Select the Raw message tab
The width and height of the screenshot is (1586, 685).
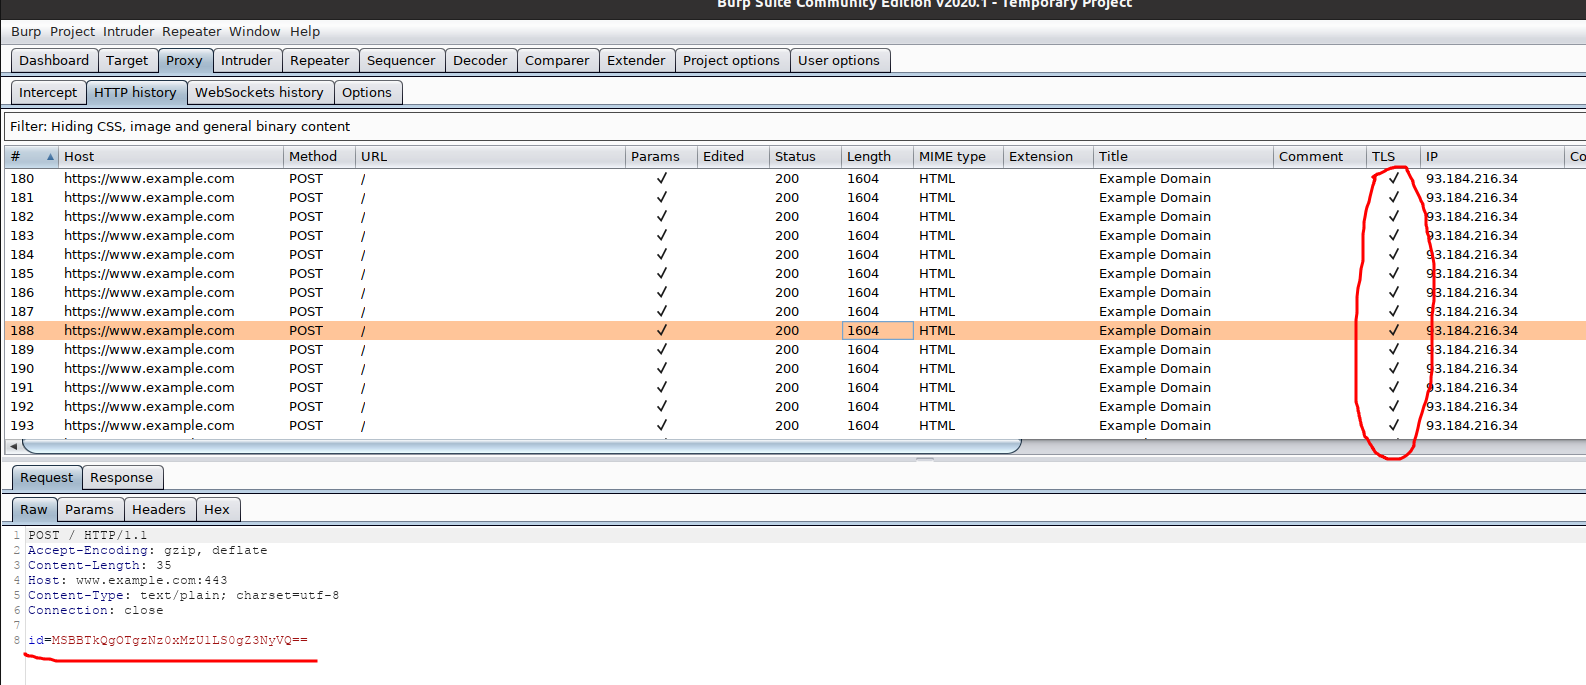(34, 510)
